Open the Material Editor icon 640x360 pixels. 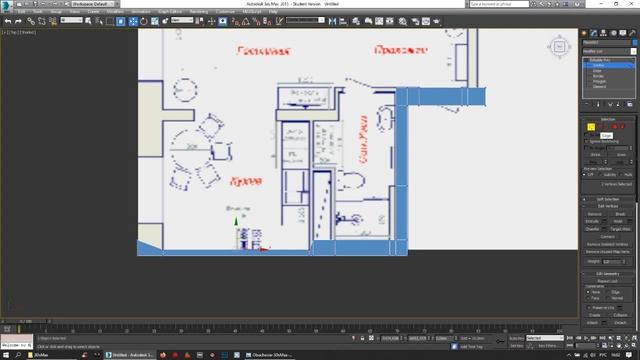pyautogui.click(x=403, y=21)
